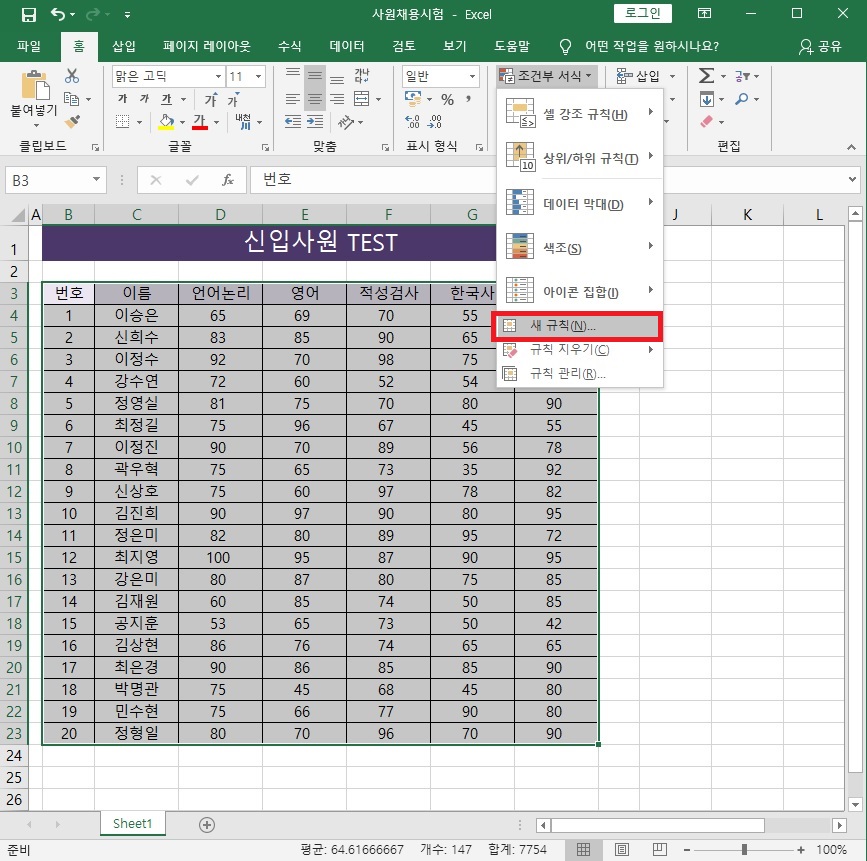The image size is (867, 861).
Task: Click the 로그인 button
Action: (643, 13)
